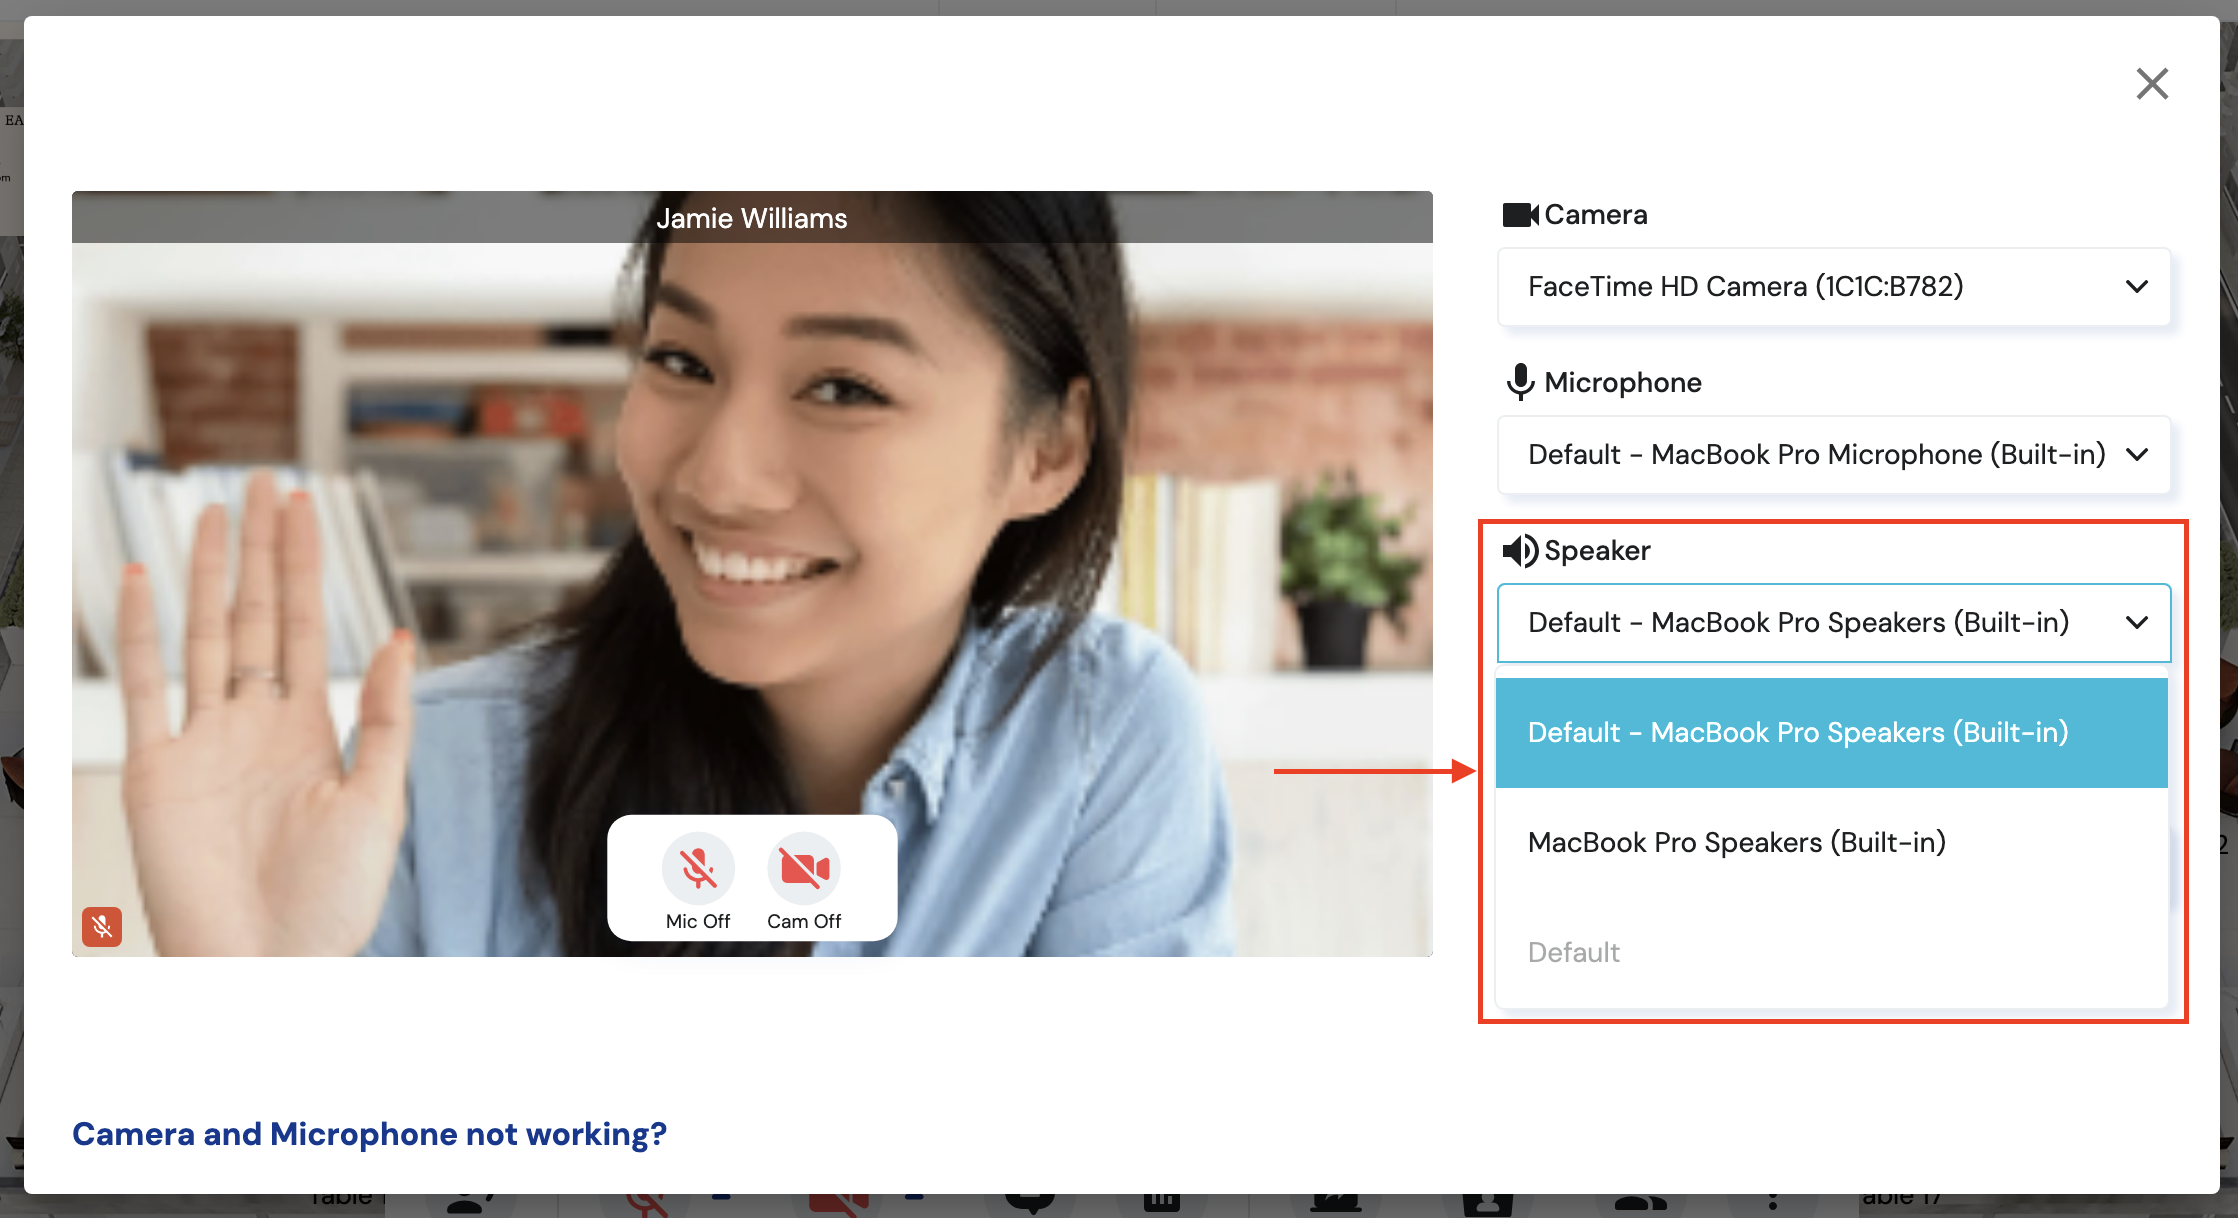The image size is (2238, 1218).
Task: Click the red muted-mic badge on video corner
Action: (102, 927)
